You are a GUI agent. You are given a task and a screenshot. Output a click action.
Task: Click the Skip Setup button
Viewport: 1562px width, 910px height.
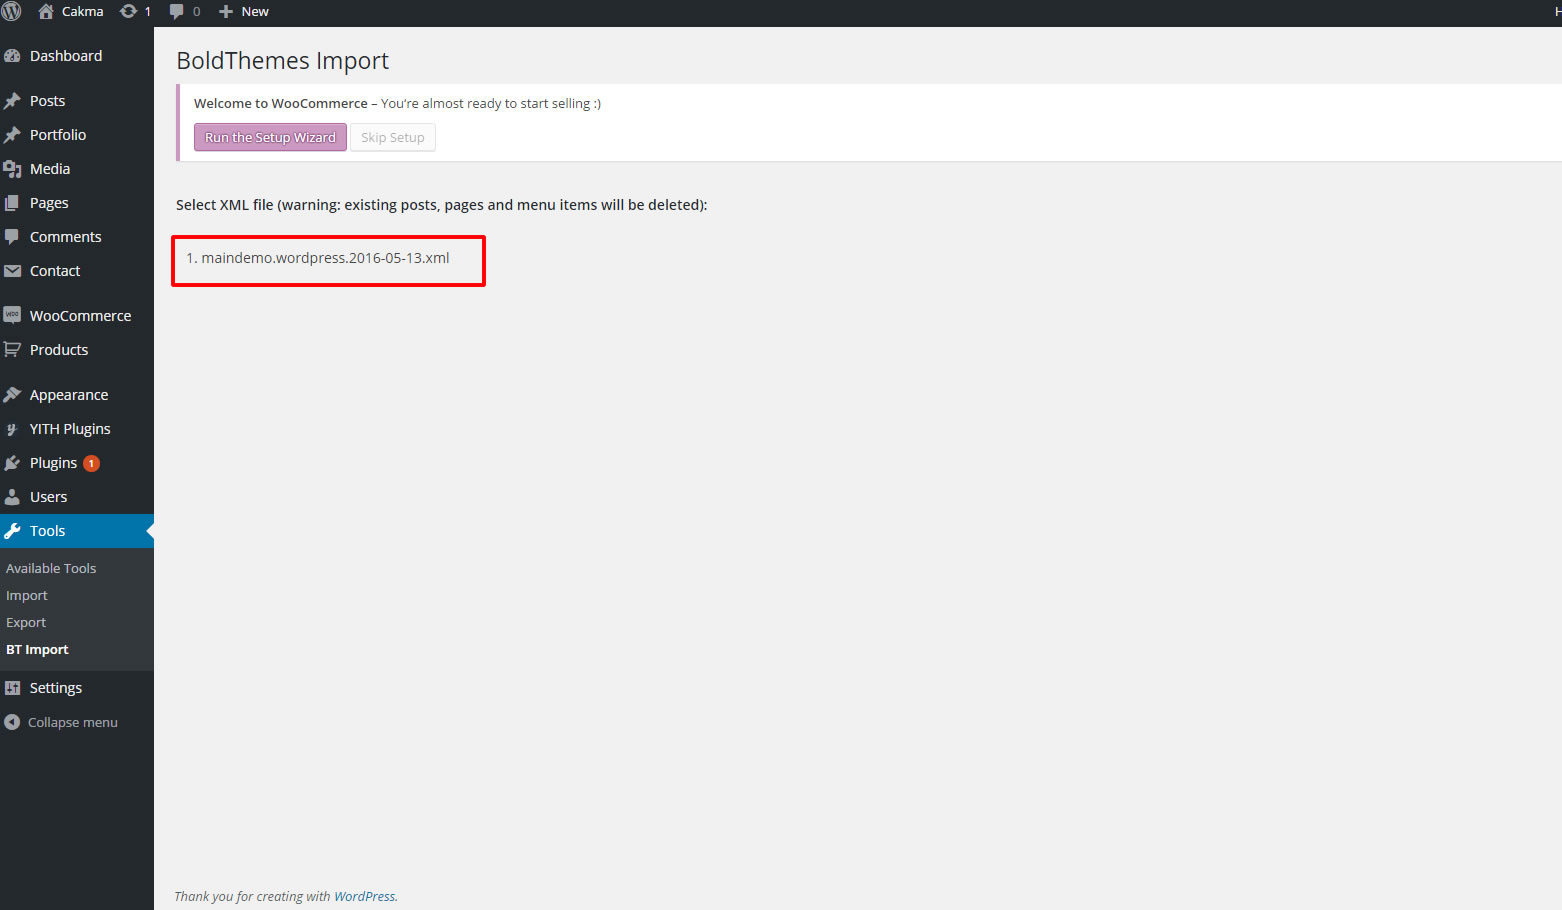click(x=393, y=137)
